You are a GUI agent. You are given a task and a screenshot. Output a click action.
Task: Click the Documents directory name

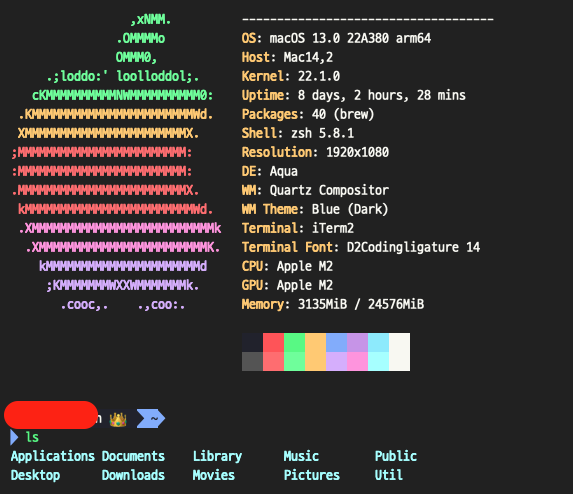133,456
